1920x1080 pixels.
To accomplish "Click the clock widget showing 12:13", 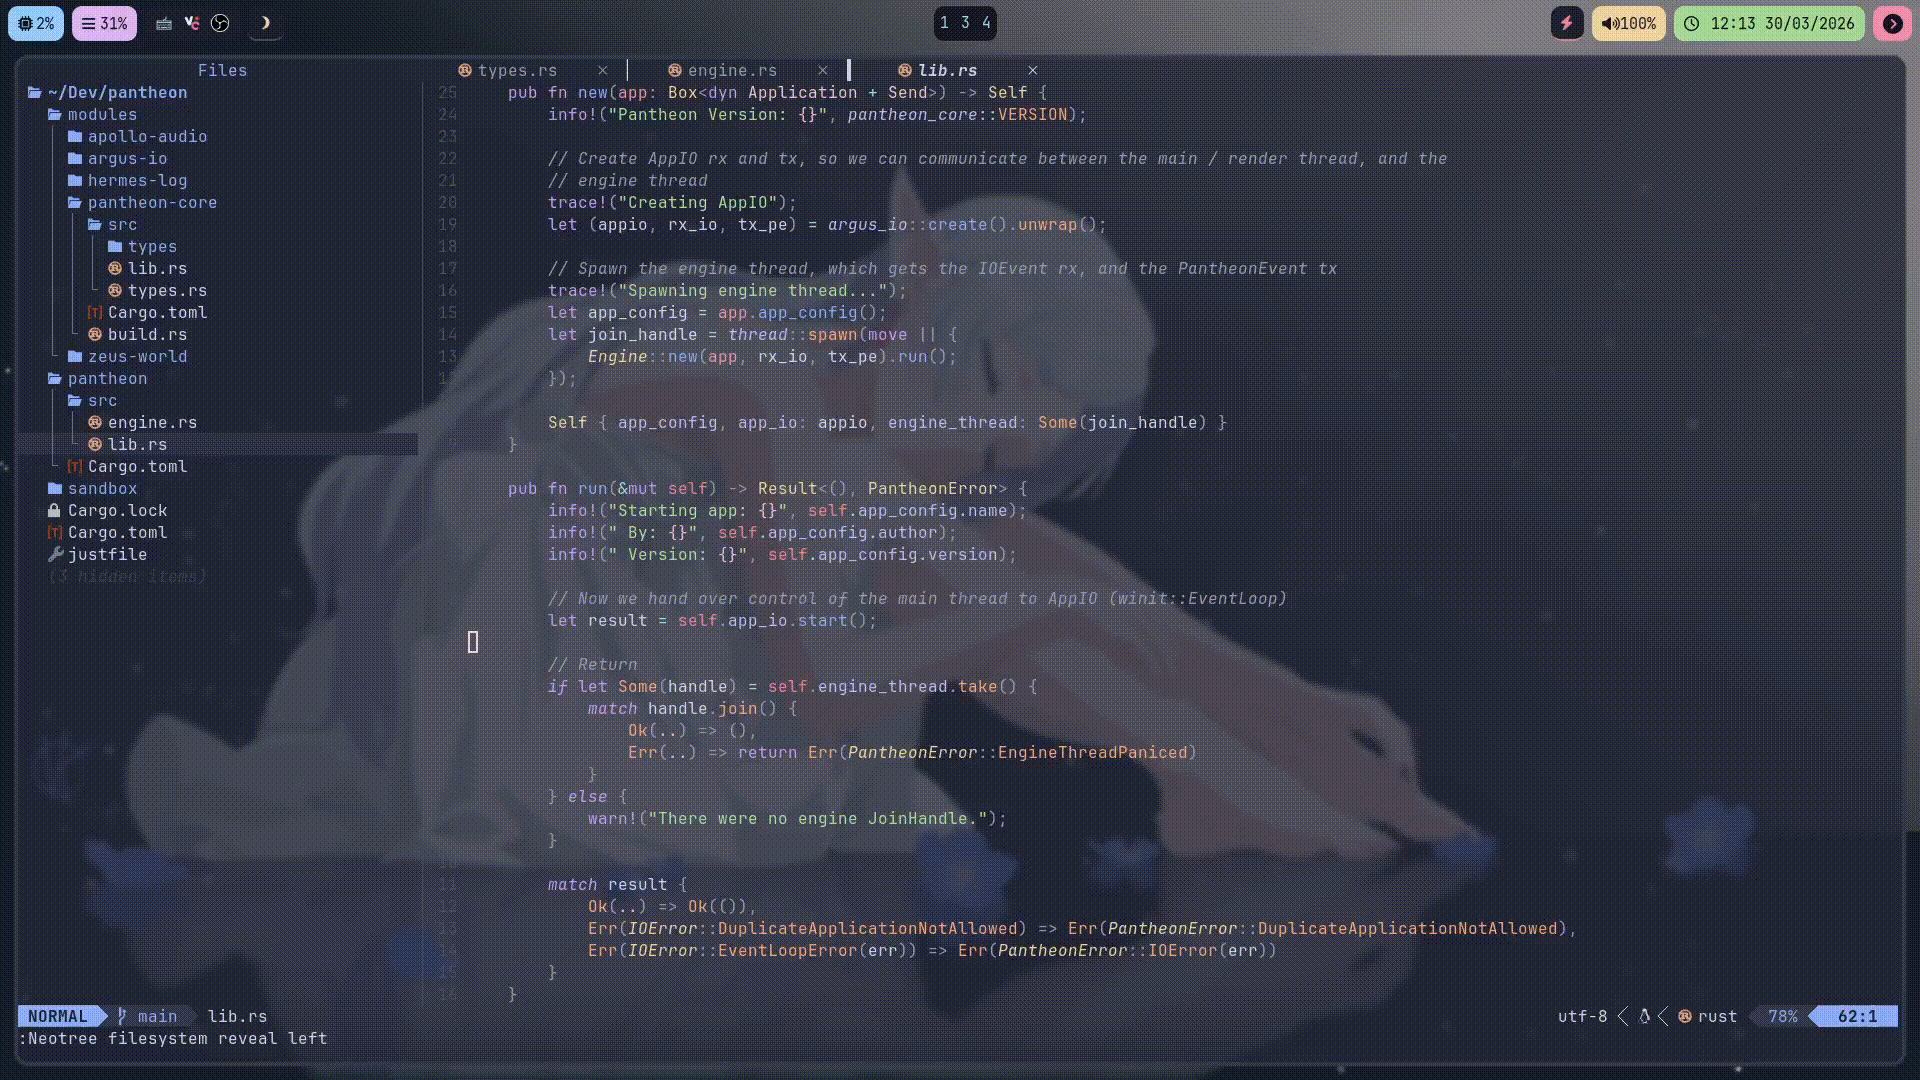I will pos(1768,22).
